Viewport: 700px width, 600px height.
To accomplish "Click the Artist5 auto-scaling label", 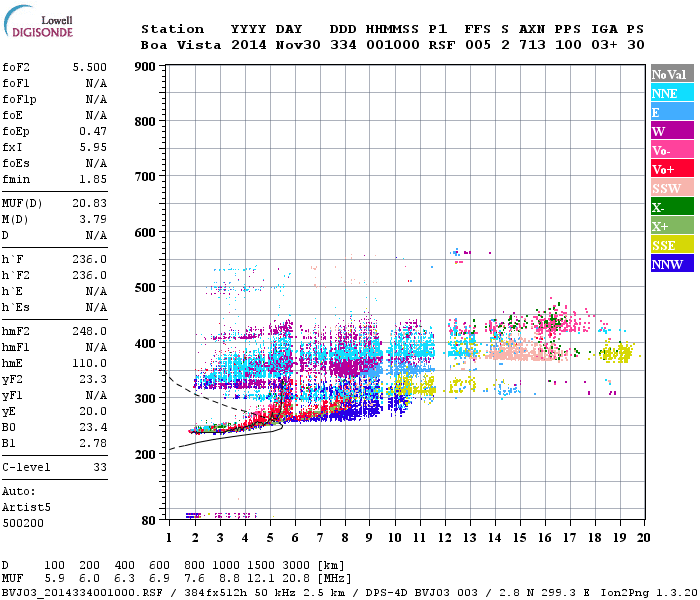I will (26, 508).
